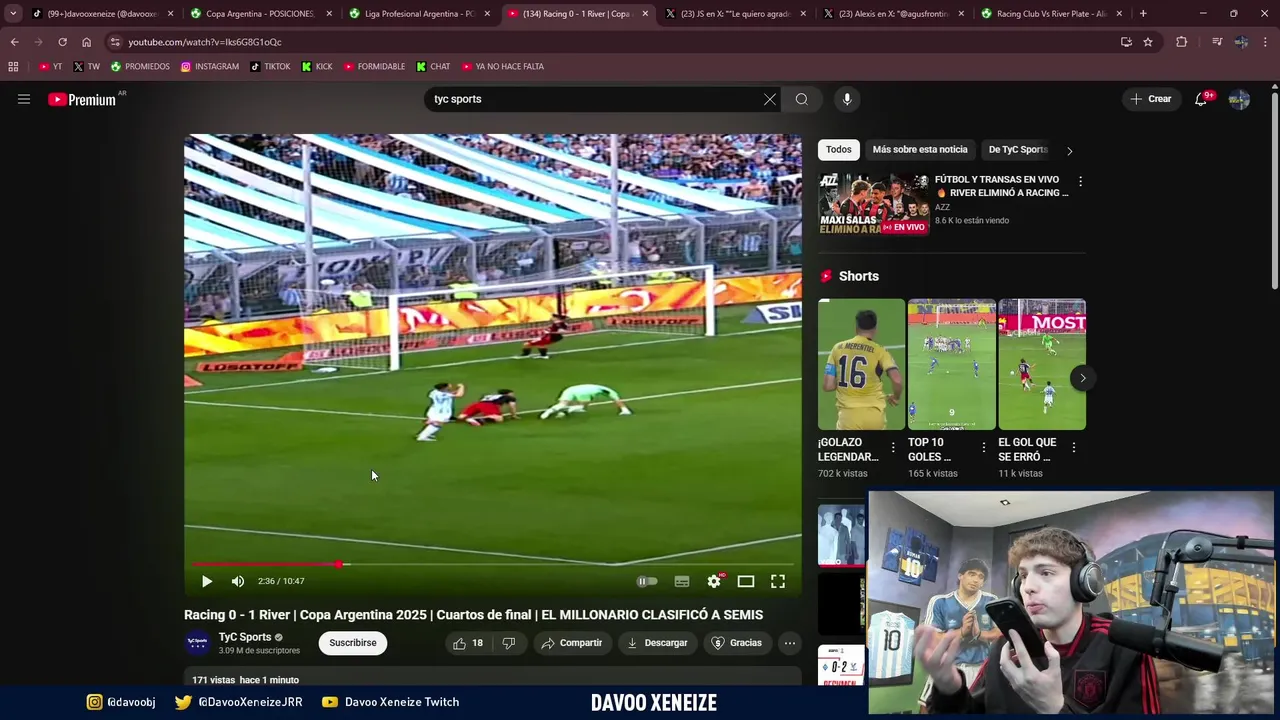This screenshot has height=720, width=1280.
Task: Open options for EL GOL QUE SE ERRÓ short
Action: (x=1074, y=448)
